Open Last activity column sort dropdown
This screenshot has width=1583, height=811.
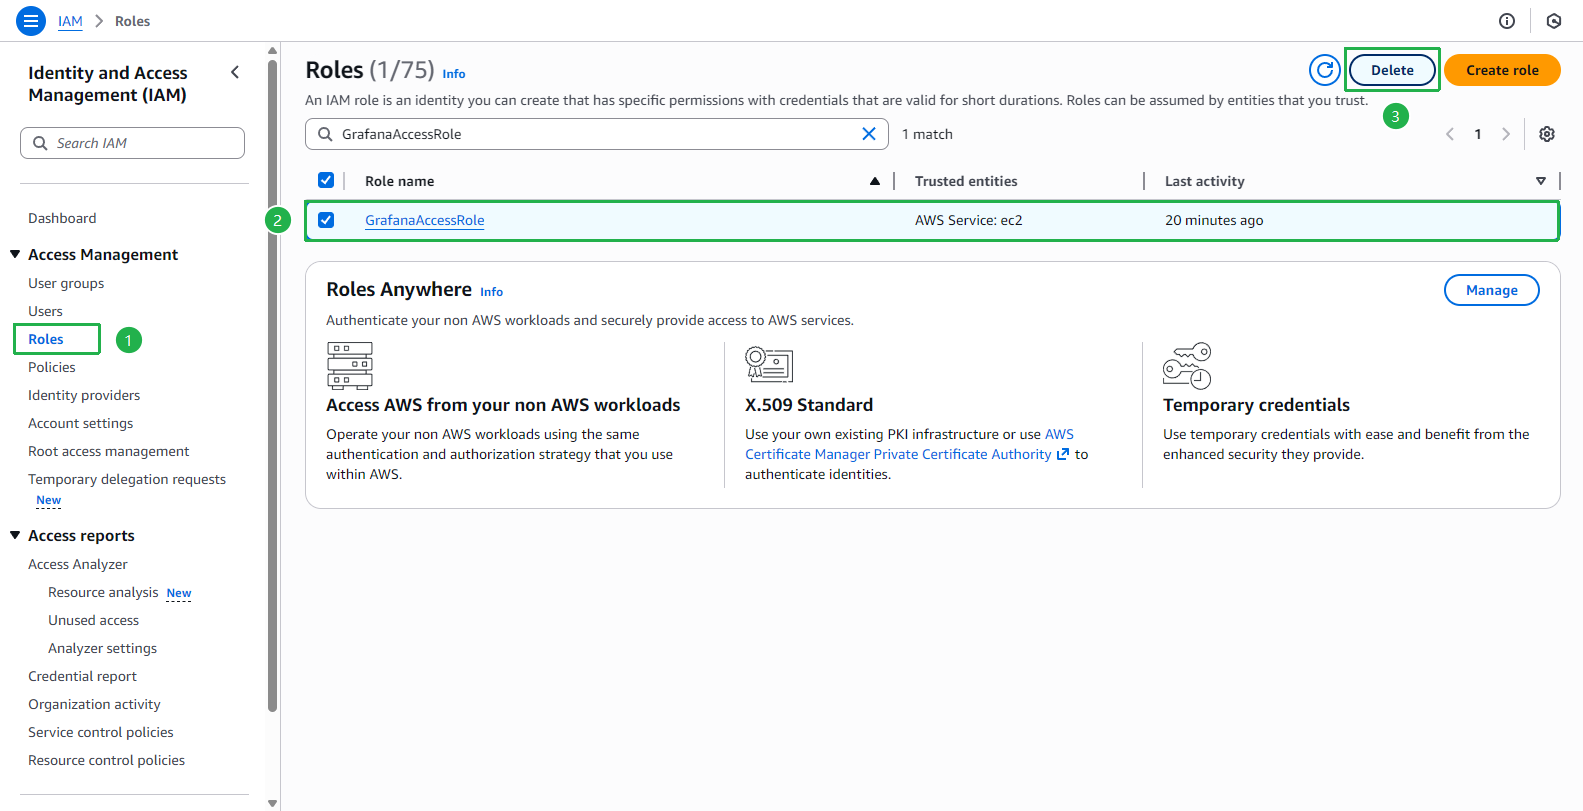[1541, 181]
